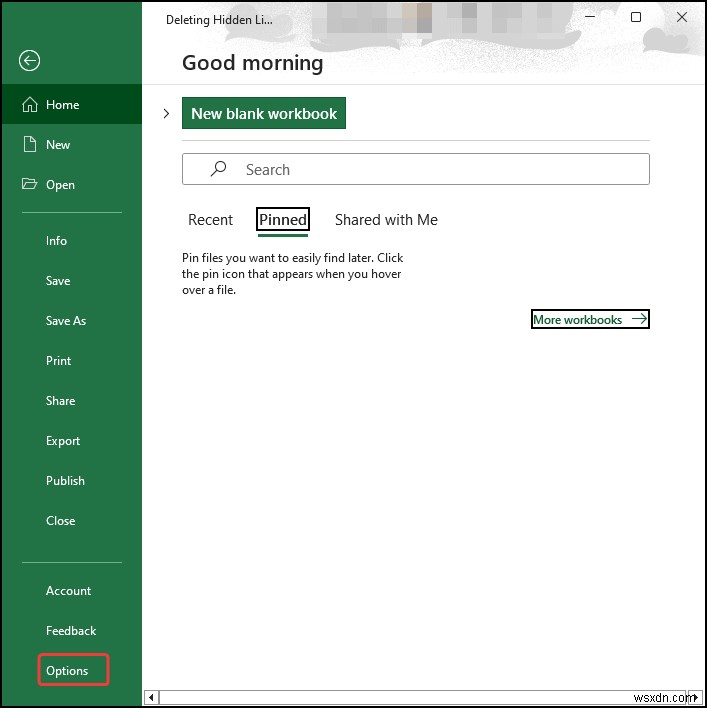This screenshot has height=708, width=707.
Task: Click the magnifier icon in search box
Action: pos(219,169)
